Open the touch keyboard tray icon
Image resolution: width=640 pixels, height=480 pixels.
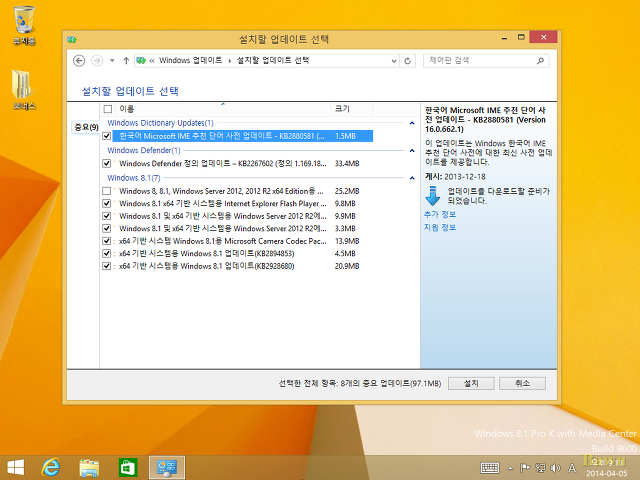click(489, 468)
